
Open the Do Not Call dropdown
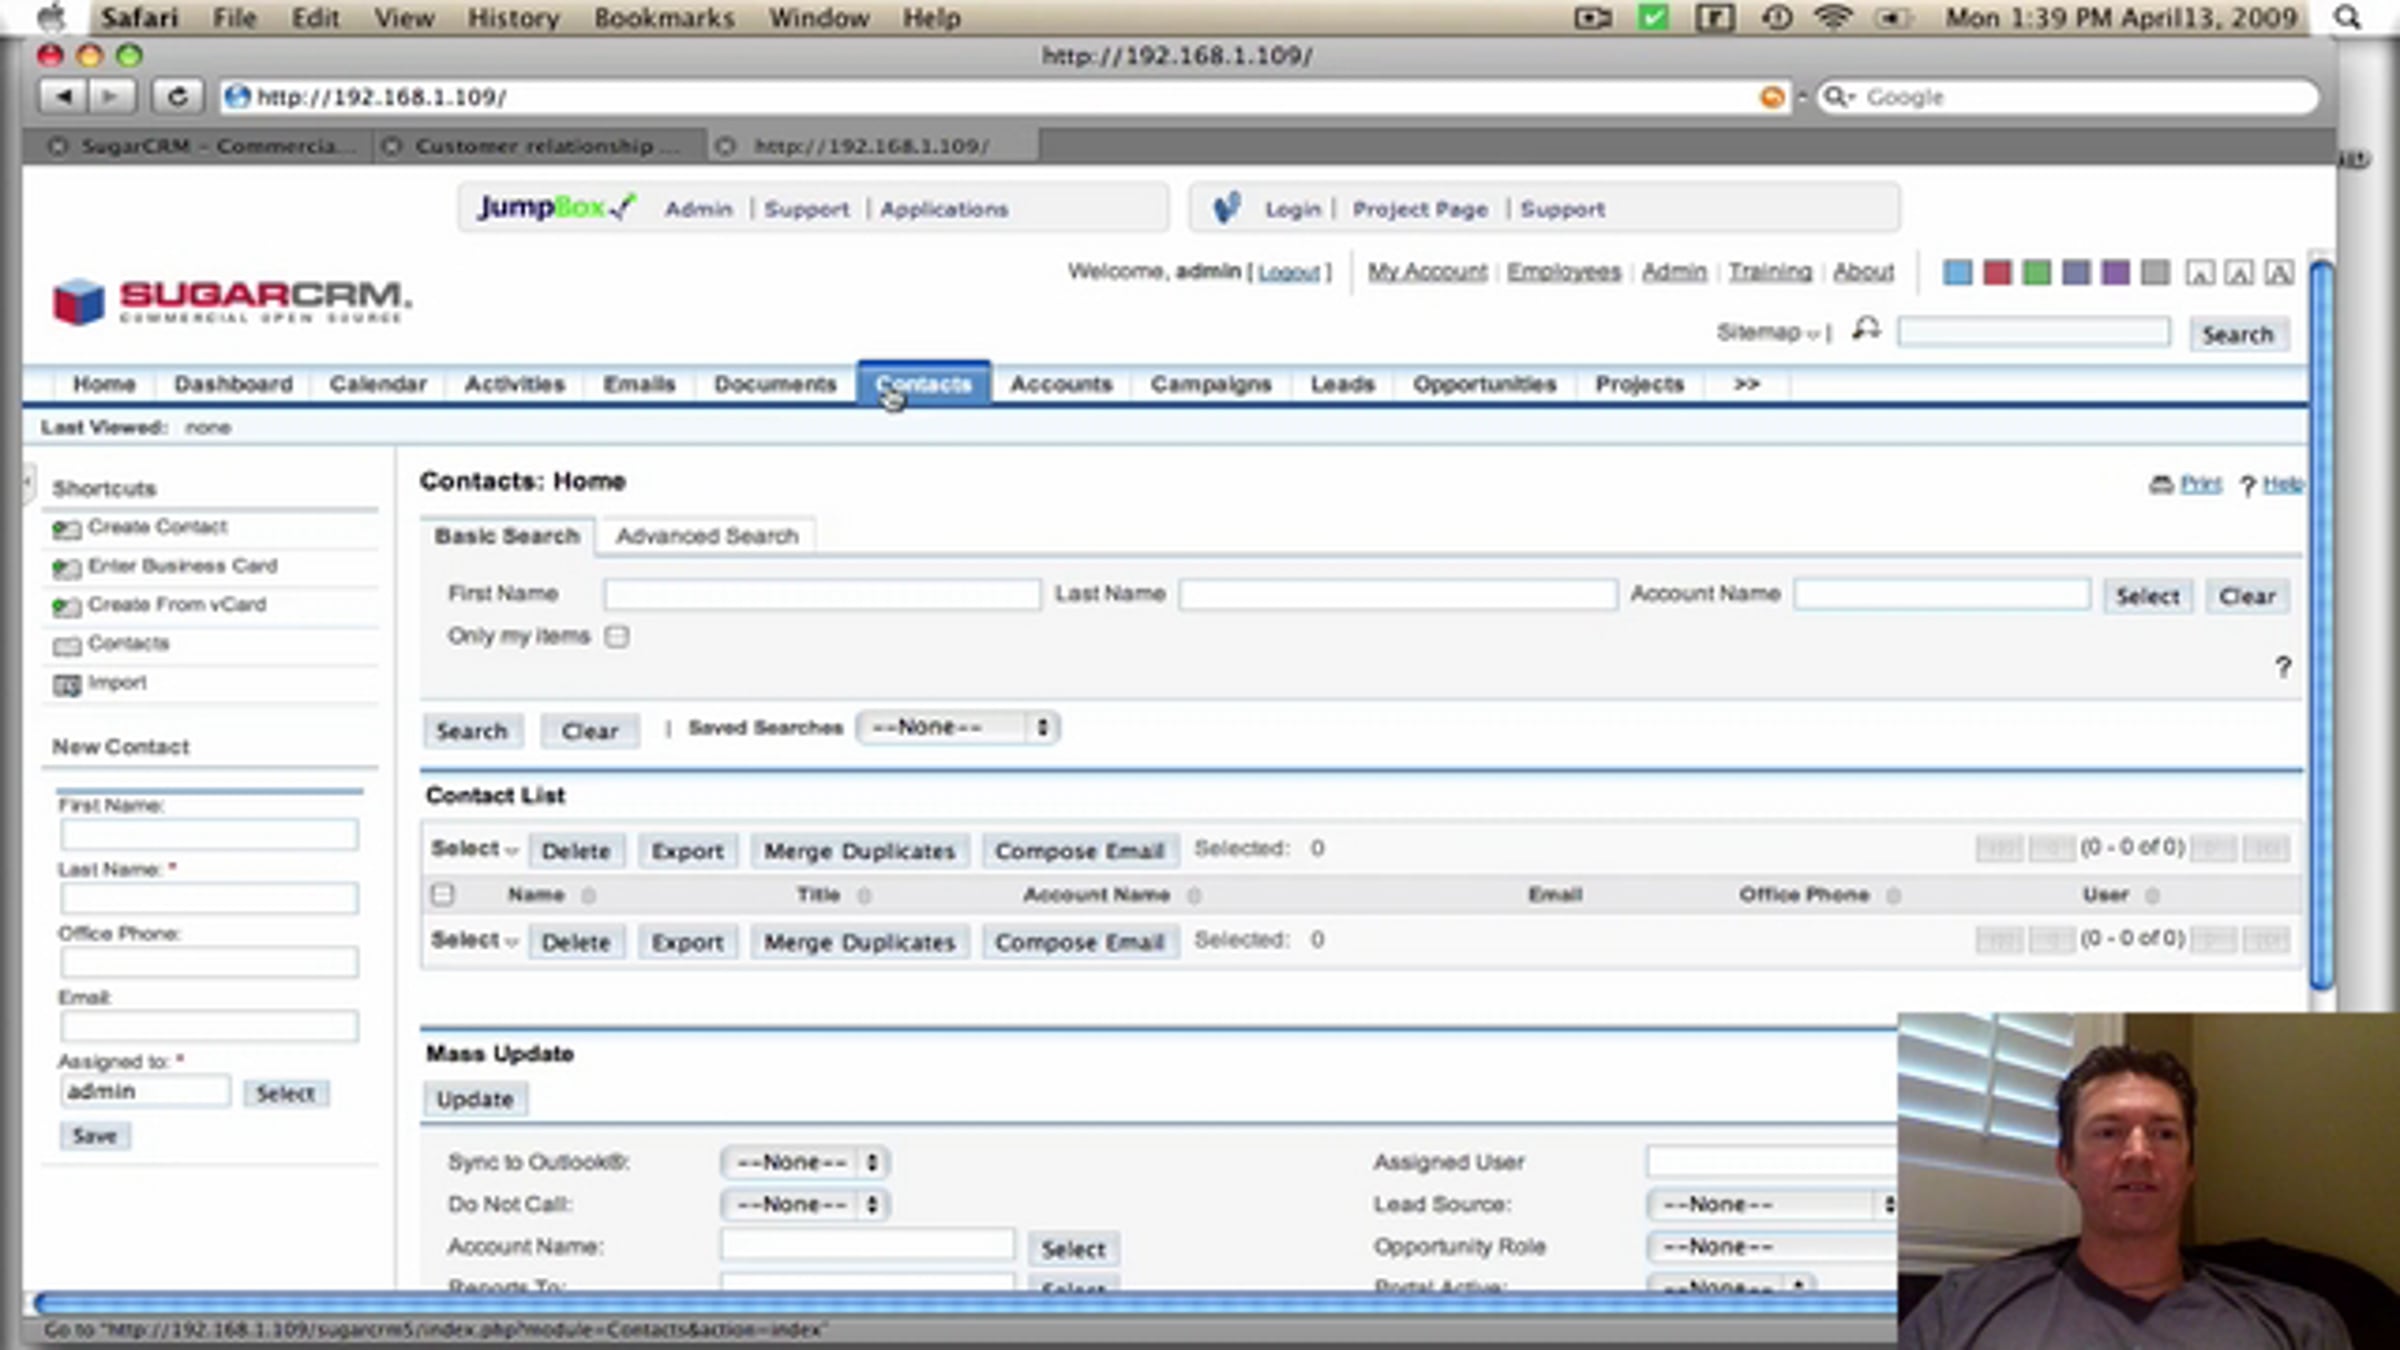805,1205
